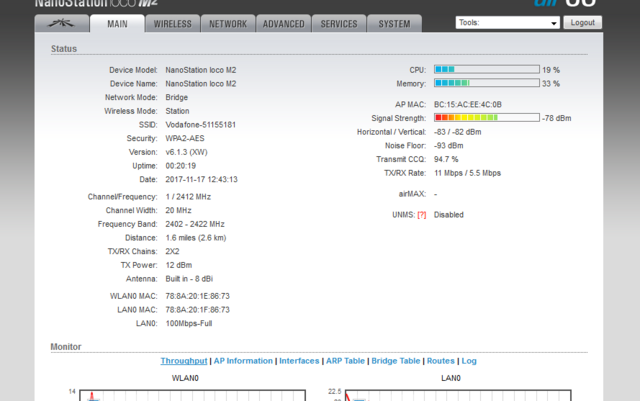Image resolution: width=640 pixels, height=401 pixels.
Task: Click the antenna value Built in - 8 dBi
Action: click(189, 279)
